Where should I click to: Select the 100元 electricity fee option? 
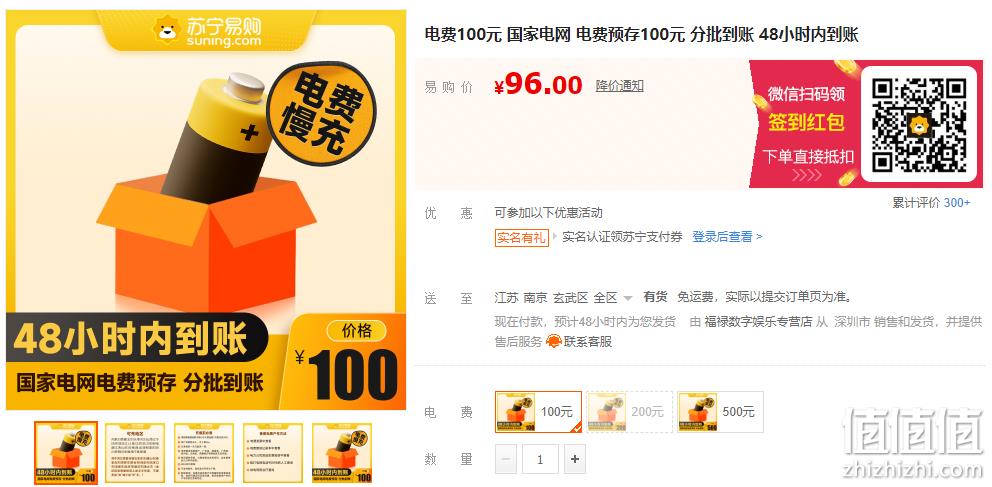tap(538, 412)
